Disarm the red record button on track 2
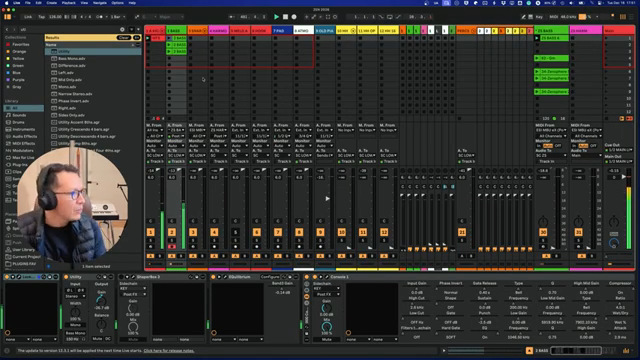Screen dimensions: 640x360 click(x=172, y=247)
